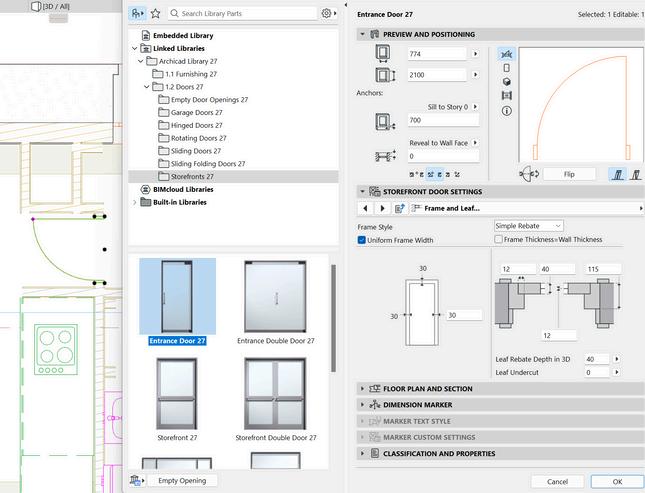The height and width of the screenshot is (493, 645).
Task: Enable Frame Thickness=Wall Thickness checkbox
Action: 499,239
